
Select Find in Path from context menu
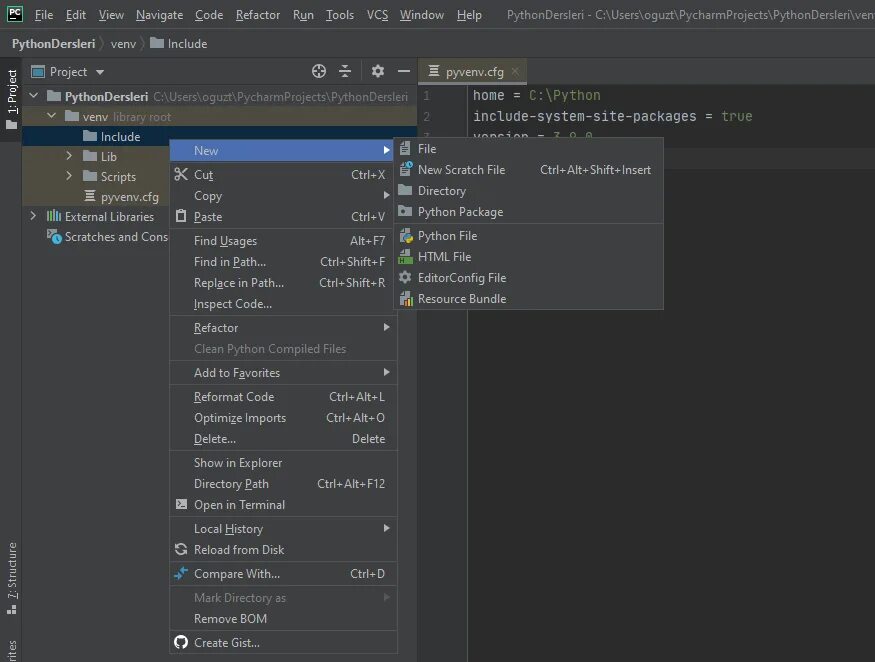click(283, 262)
